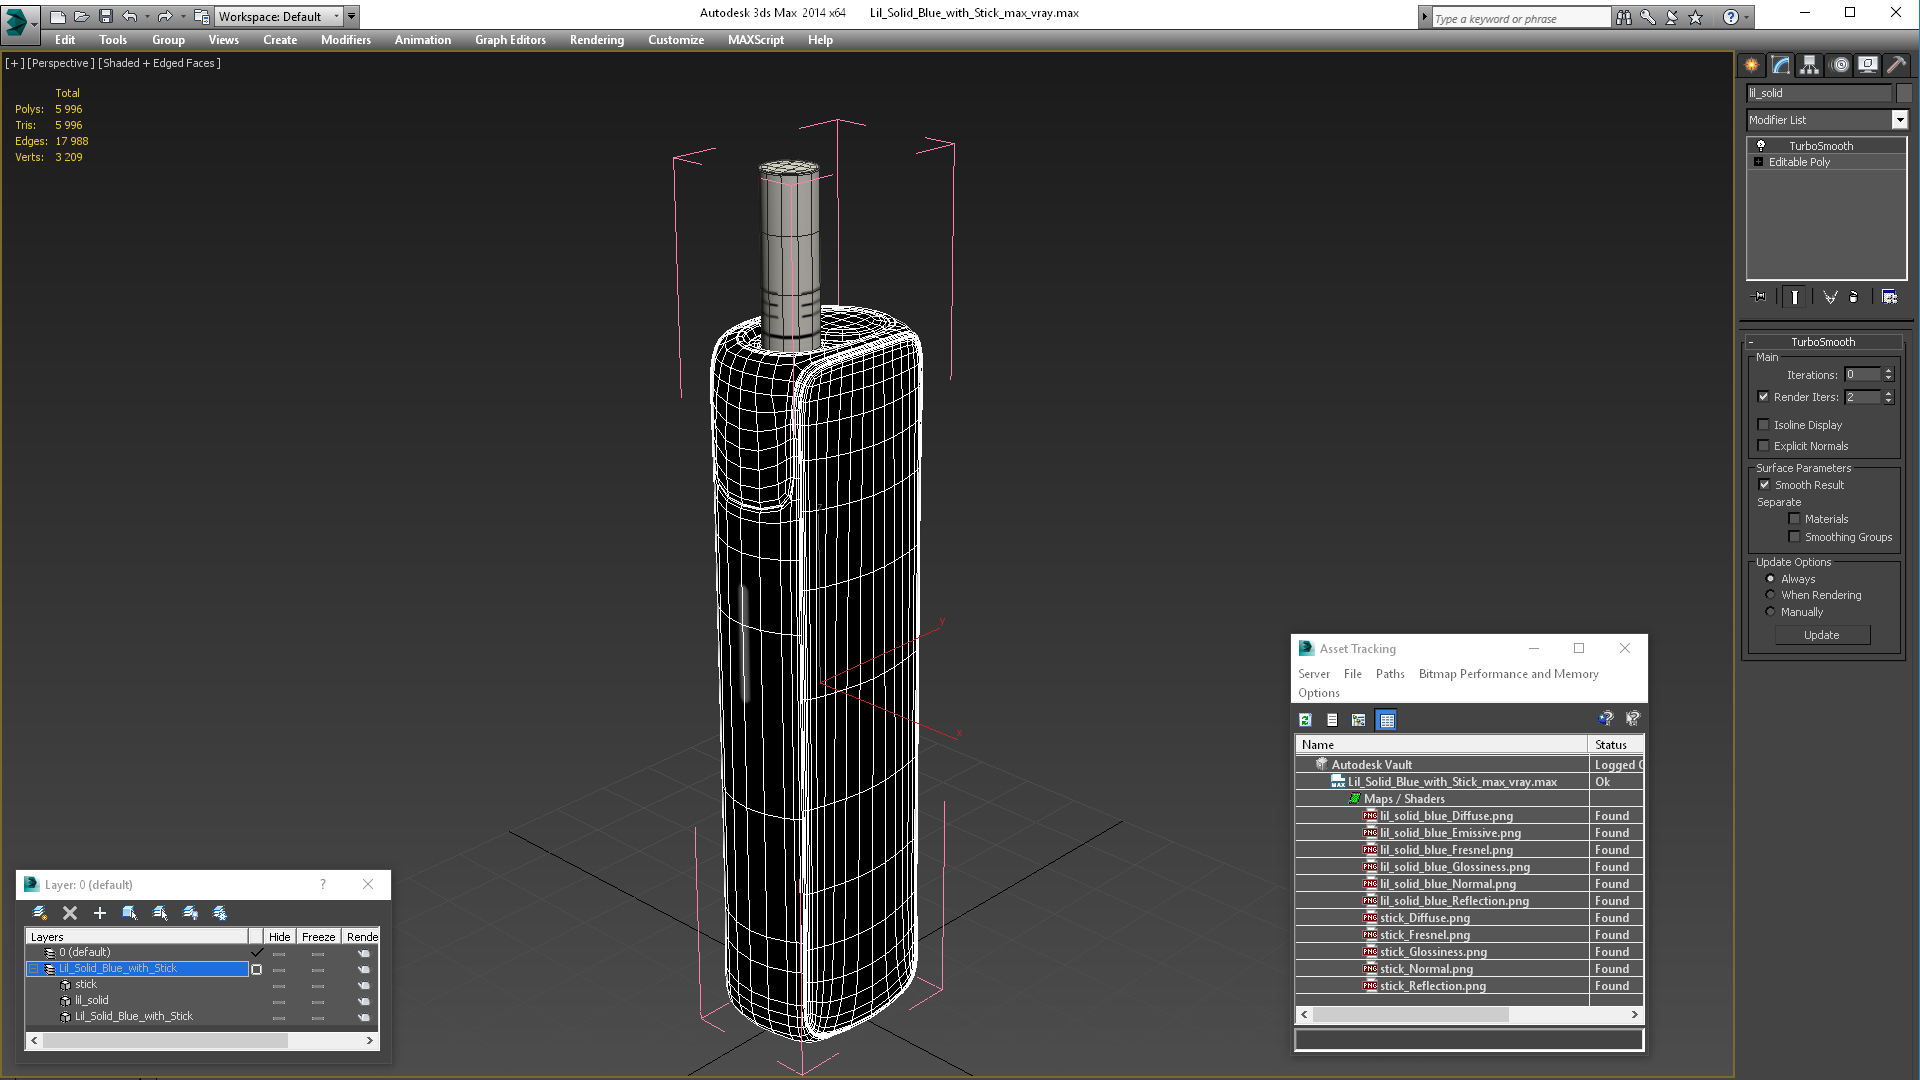Open the Utilities hammer panel icon

point(1897,65)
